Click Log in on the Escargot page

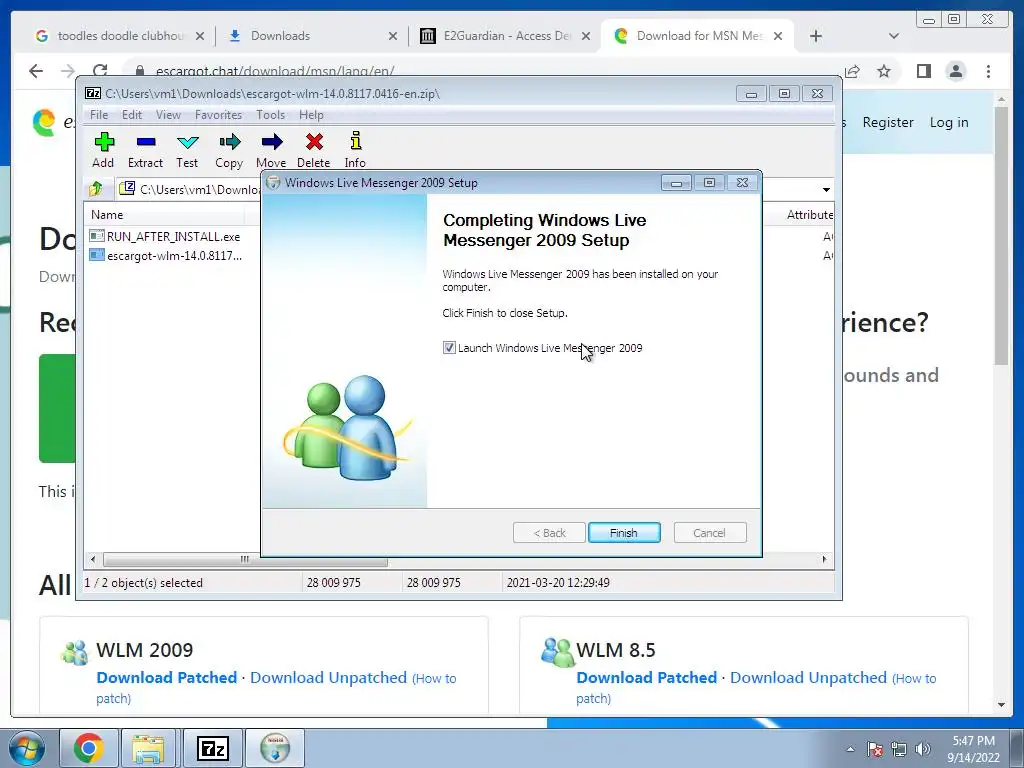pos(949,122)
